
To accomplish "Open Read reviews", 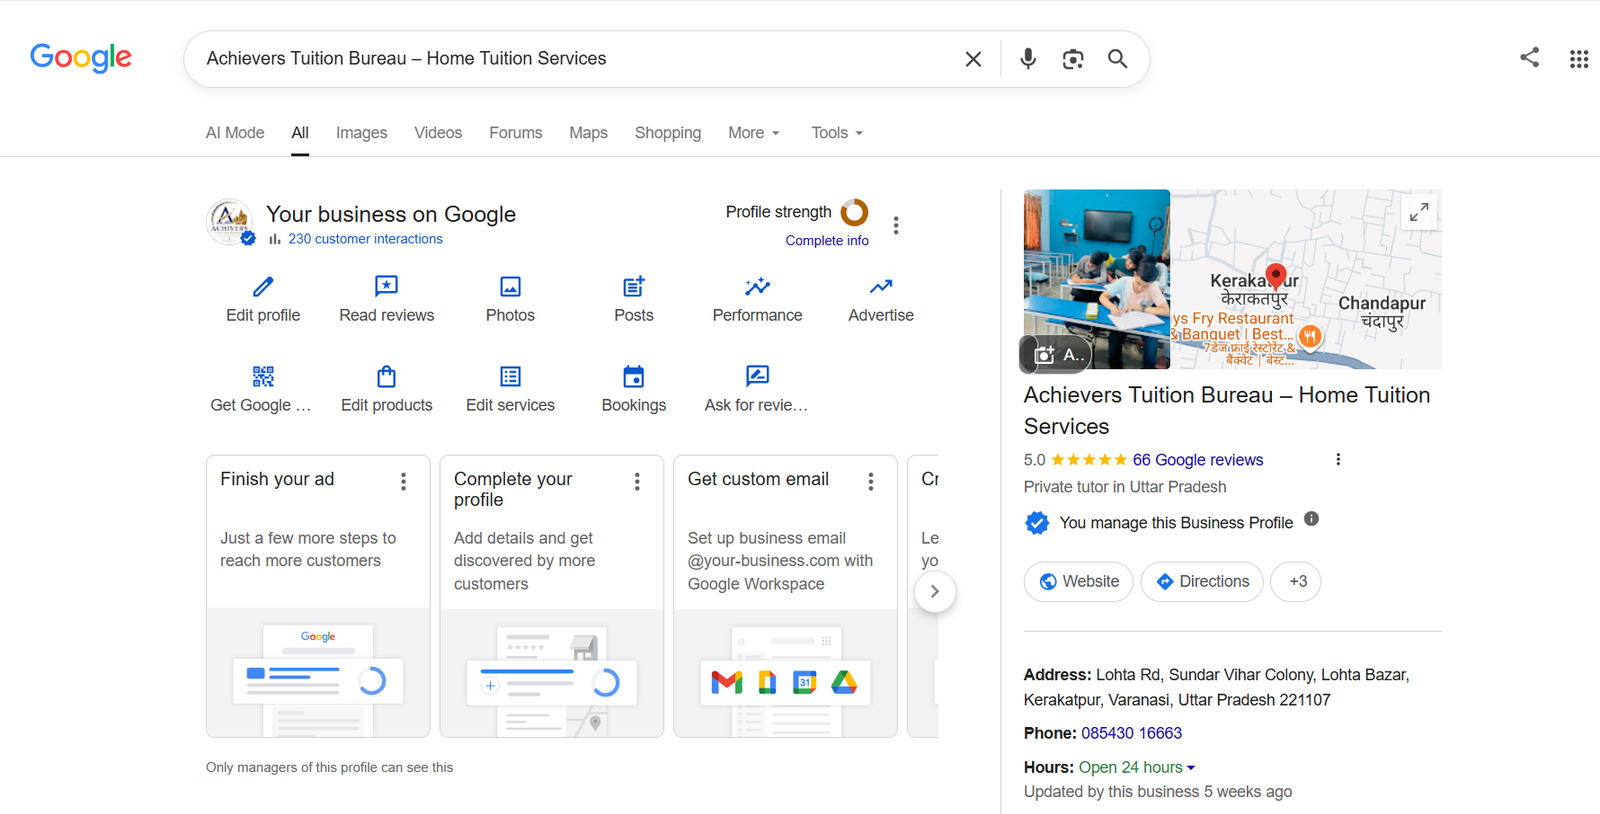I will 386,300.
